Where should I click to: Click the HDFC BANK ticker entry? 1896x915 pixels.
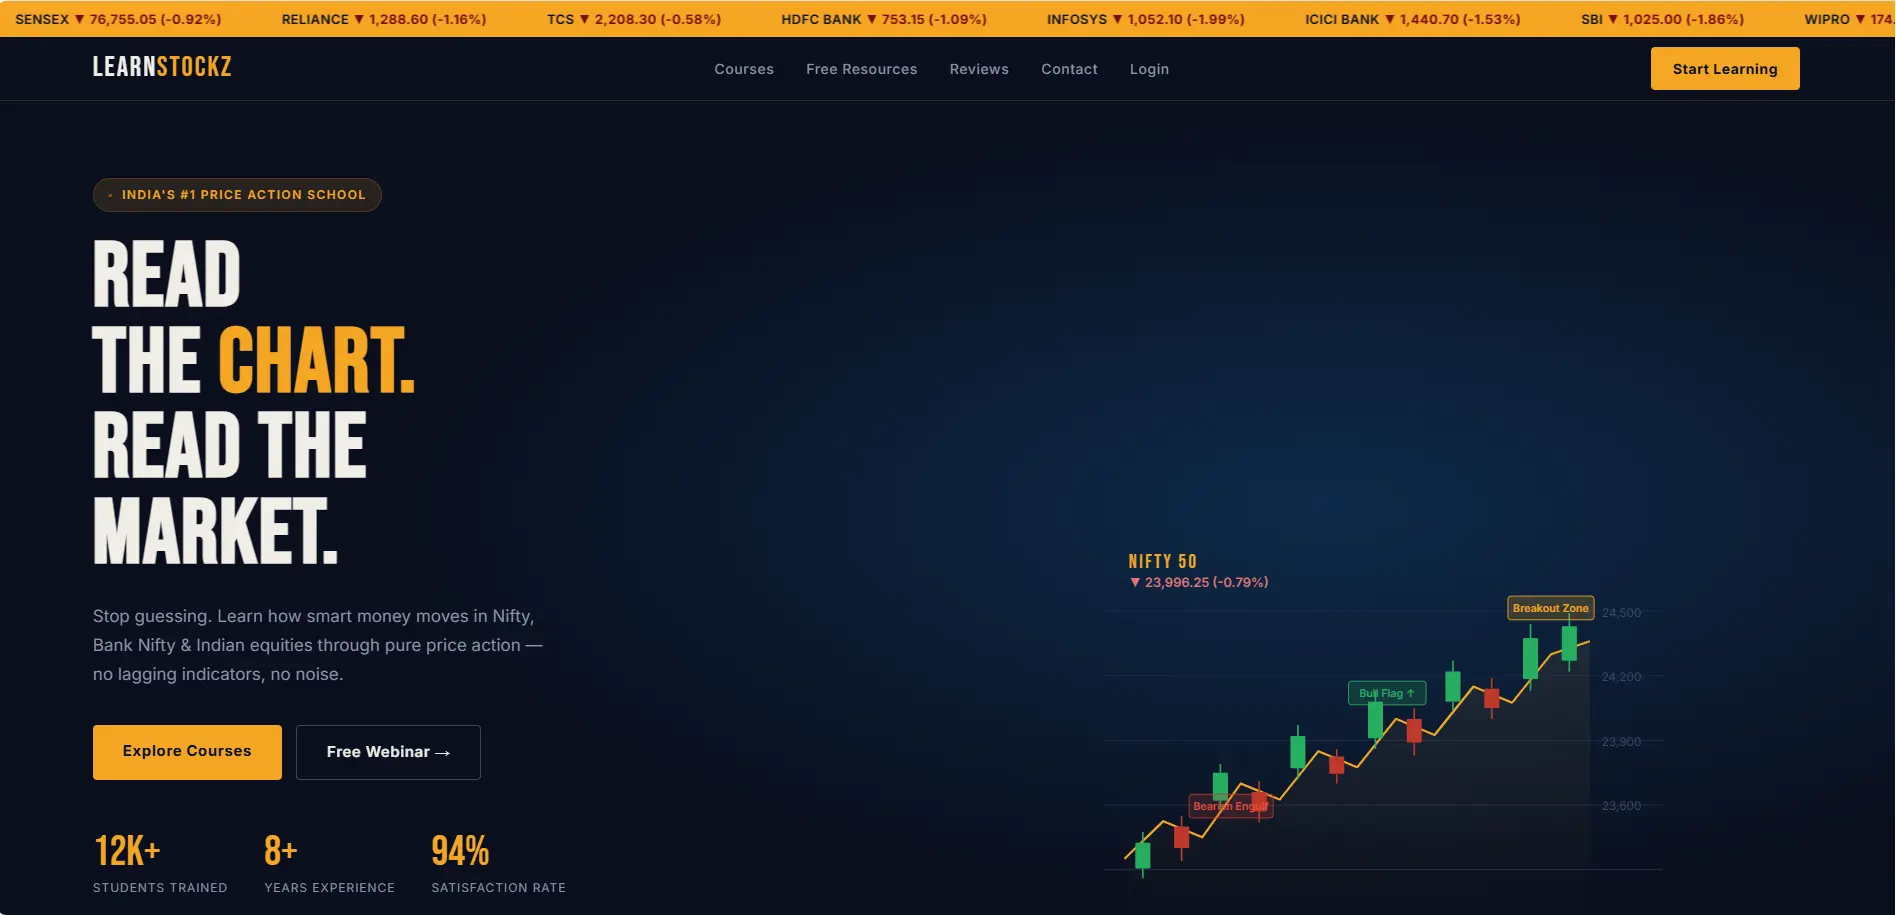pyautogui.click(x=884, y=19)
